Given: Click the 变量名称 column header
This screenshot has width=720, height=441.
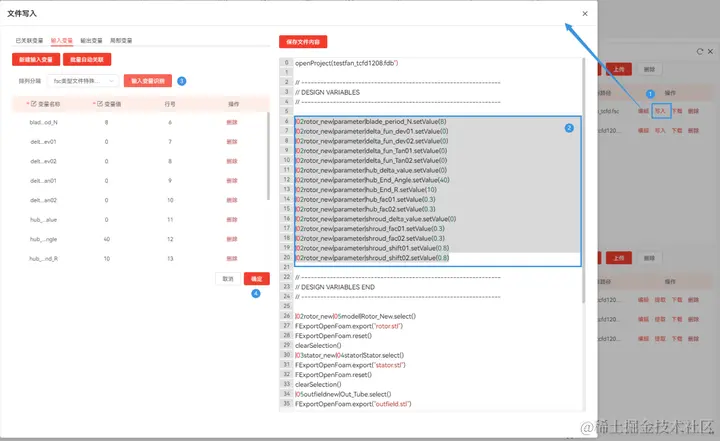Looking at the screenshot, I should pos(49,104).
